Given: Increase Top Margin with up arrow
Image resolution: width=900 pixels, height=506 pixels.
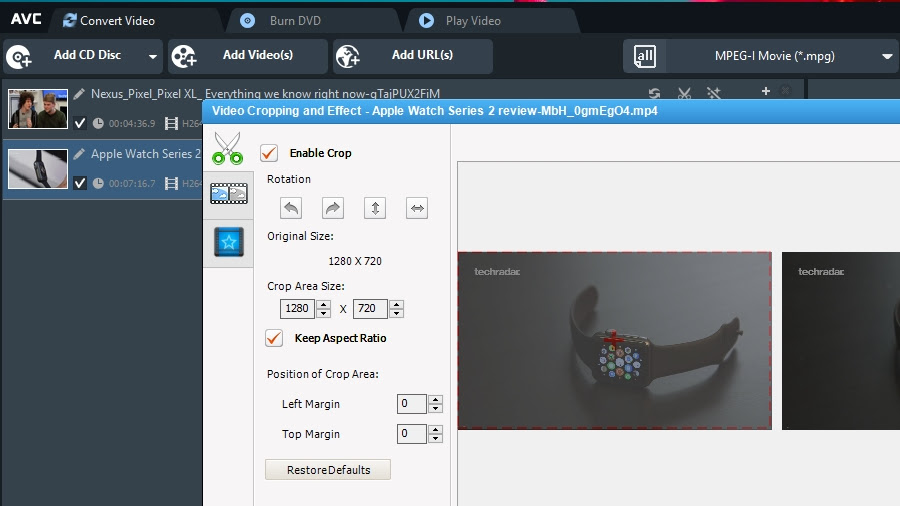Looking at the screenshot, I should tap(436, 430).
